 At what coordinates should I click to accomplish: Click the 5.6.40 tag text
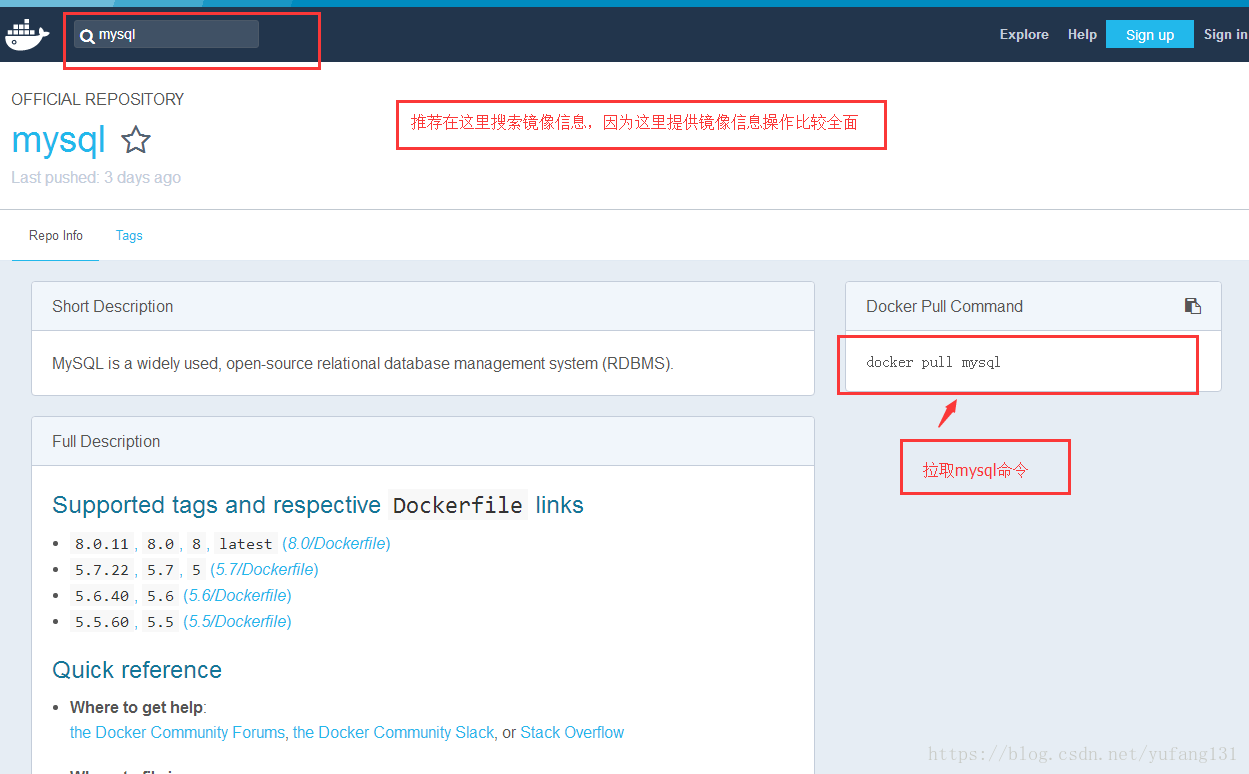pyautogui.click(x=102, y=596)
